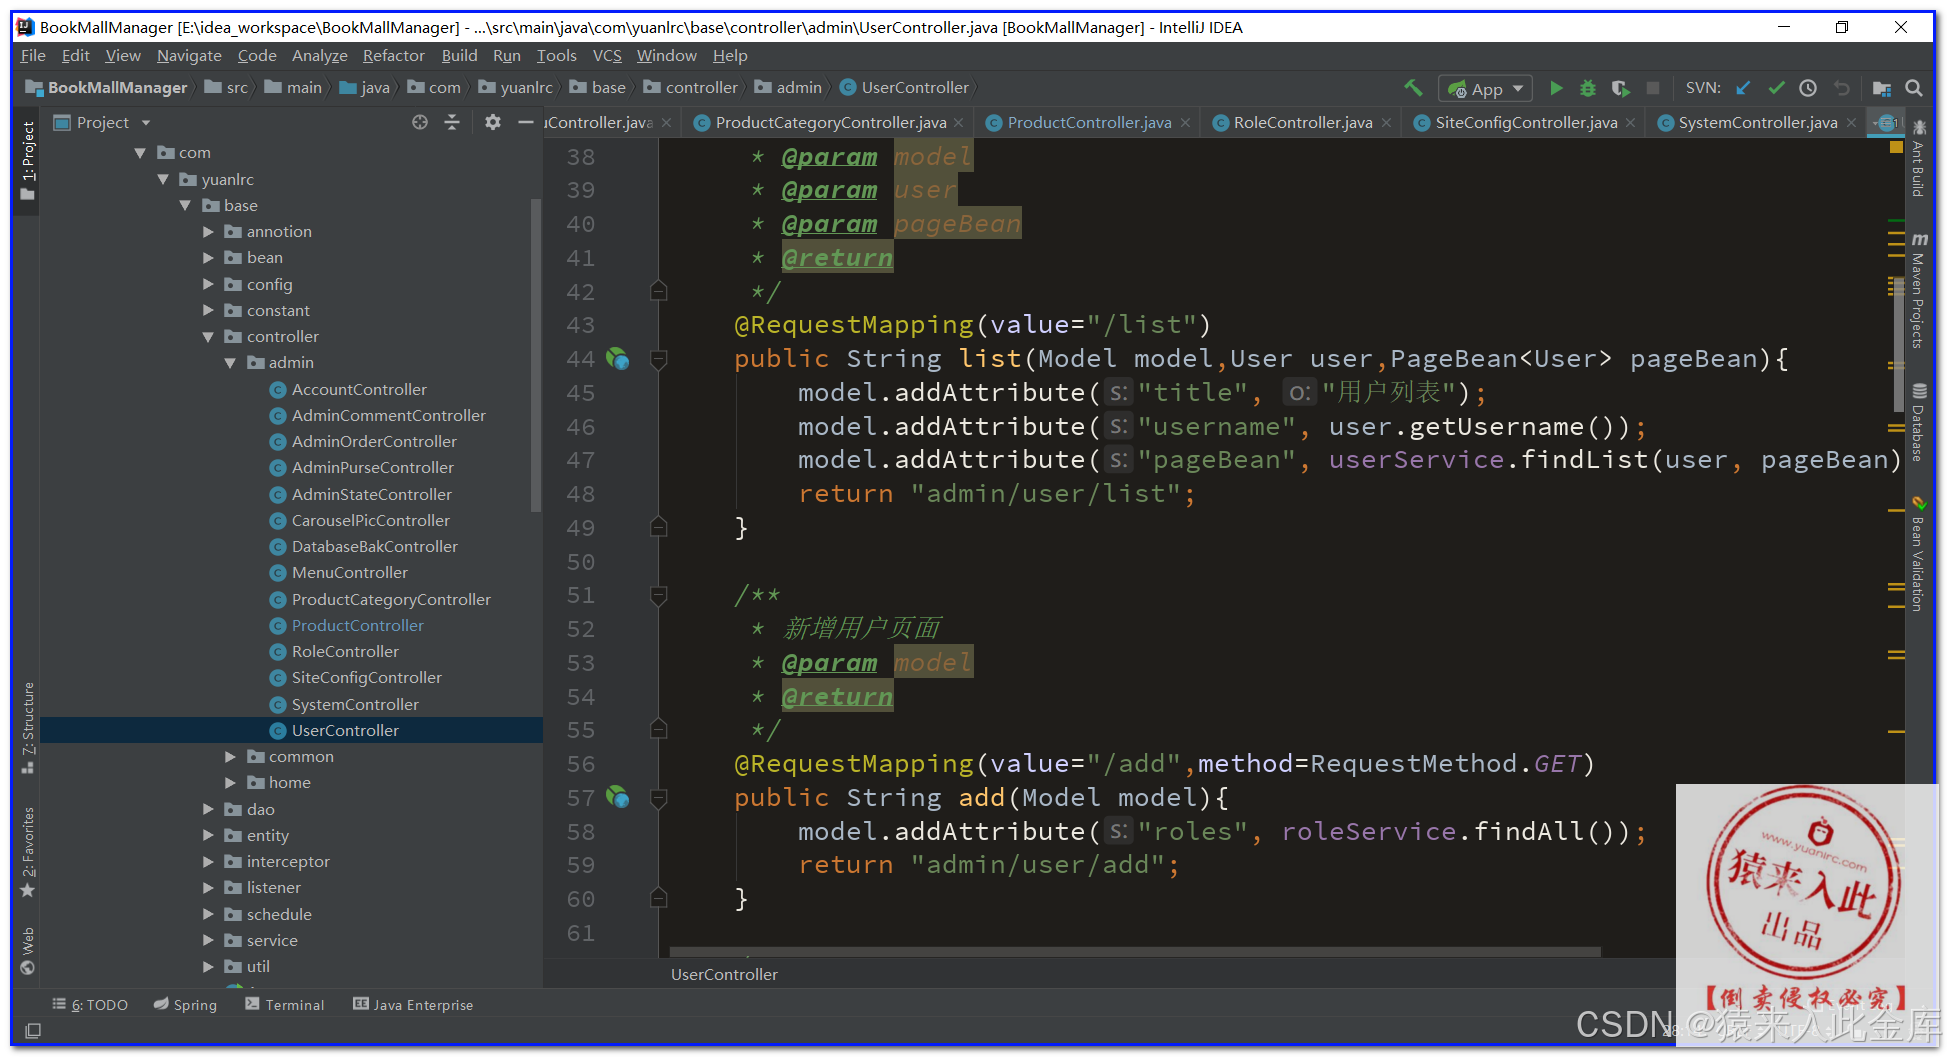This screenshot has height=1057, width=1947.
Task: Open the Web tool window
Action: click(28, 950)
